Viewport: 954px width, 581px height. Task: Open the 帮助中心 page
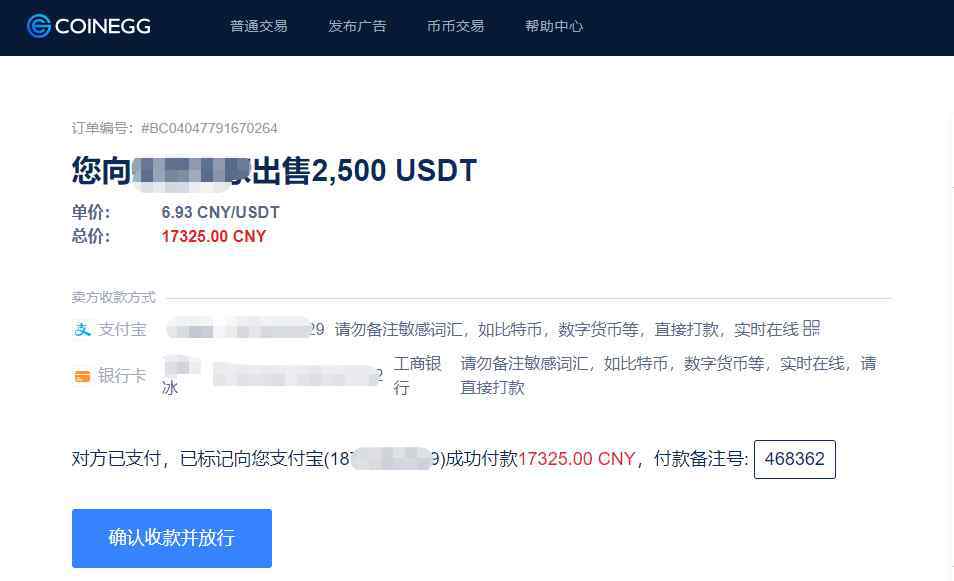tap(554, 26)
